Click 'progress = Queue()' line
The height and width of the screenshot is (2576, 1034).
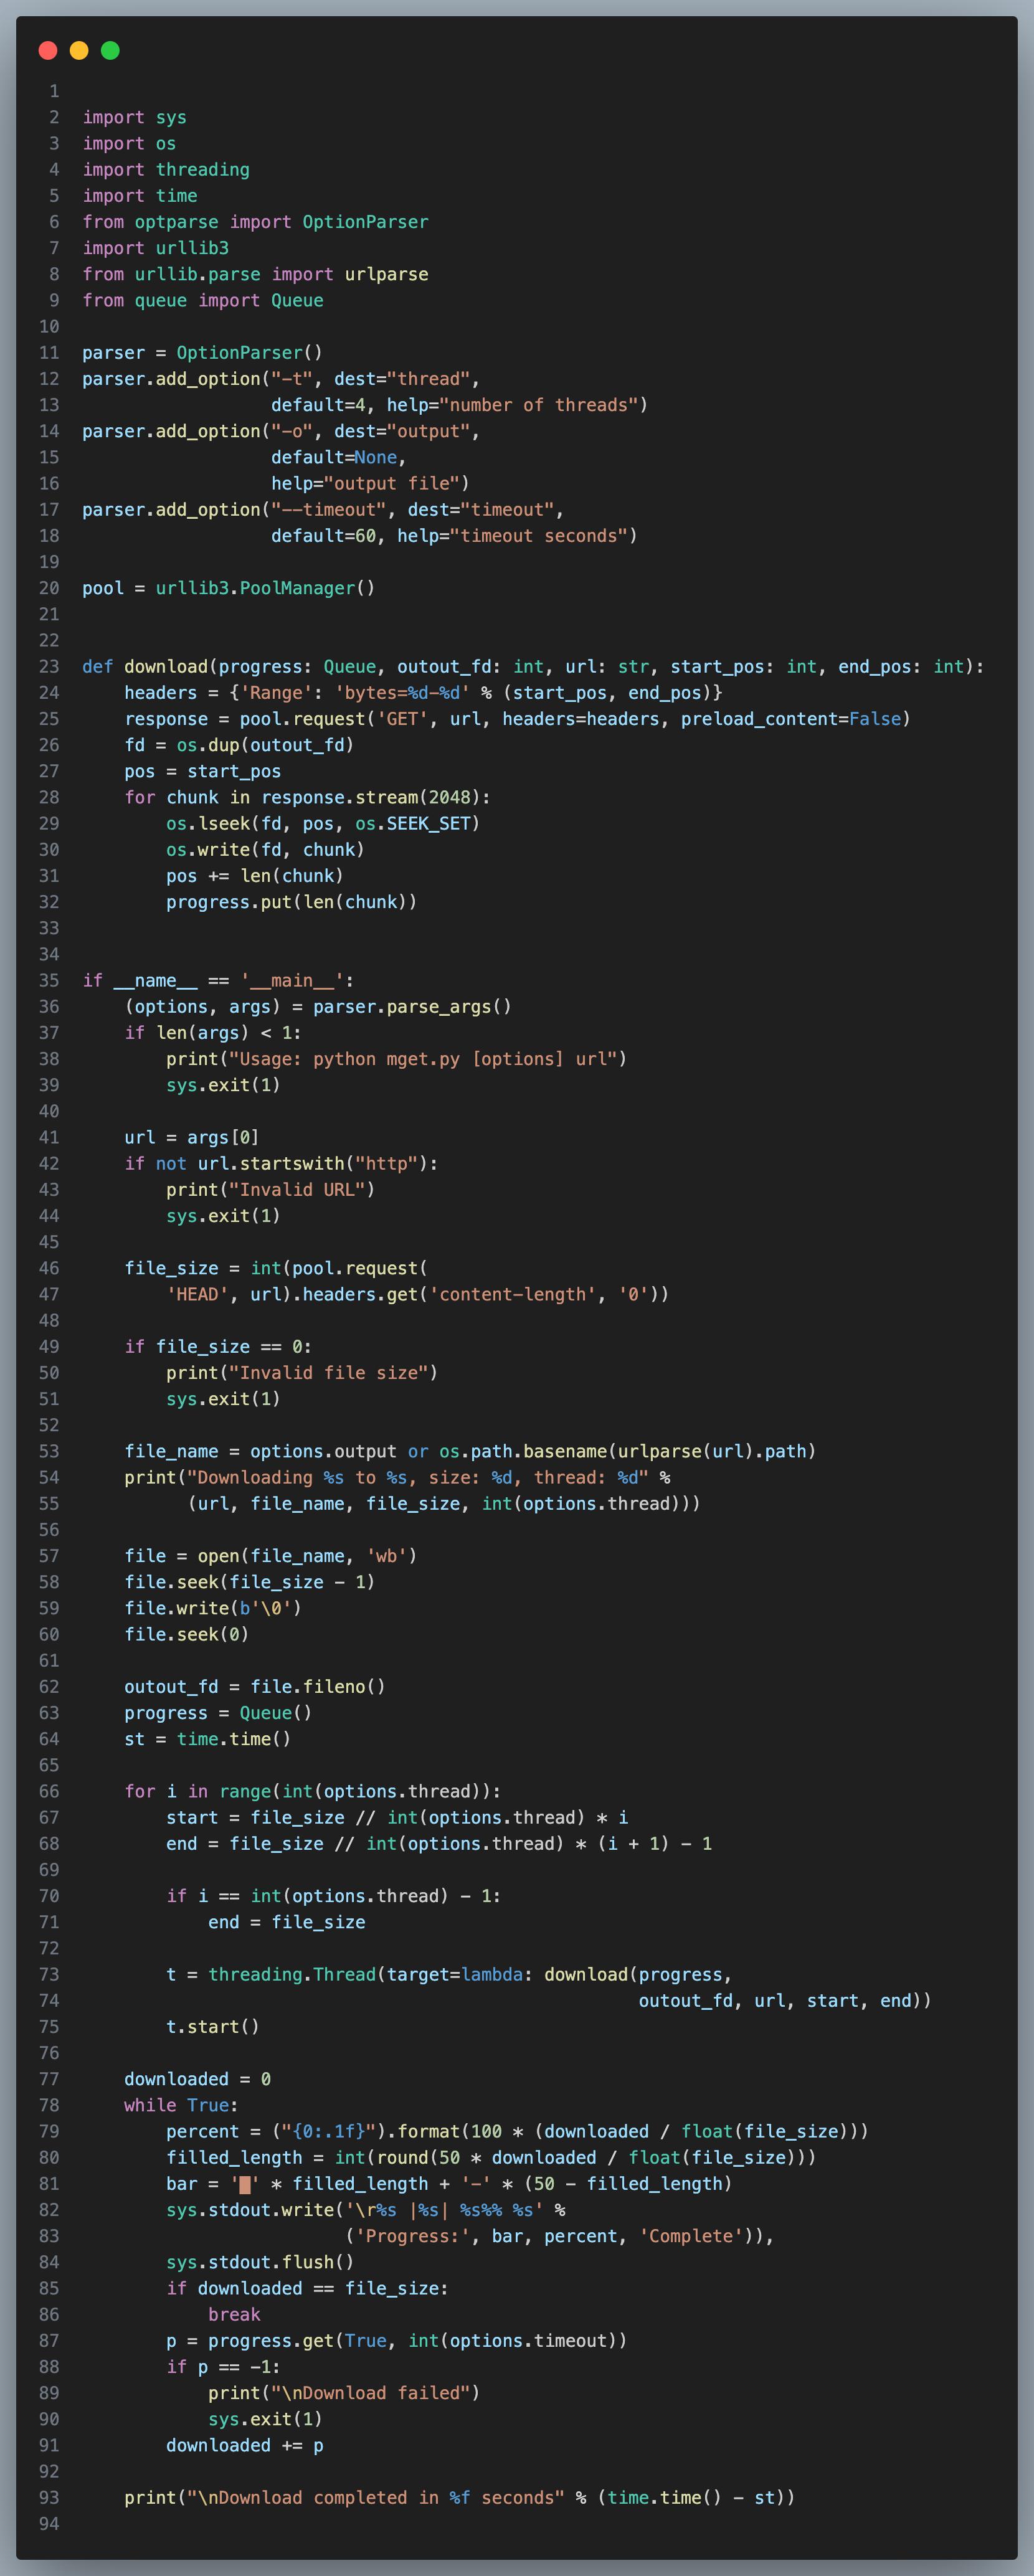(x=218, y=1712)
